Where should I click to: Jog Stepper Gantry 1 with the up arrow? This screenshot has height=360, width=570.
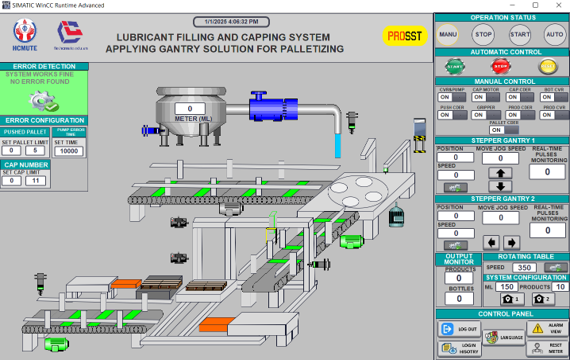coord(500,173)
